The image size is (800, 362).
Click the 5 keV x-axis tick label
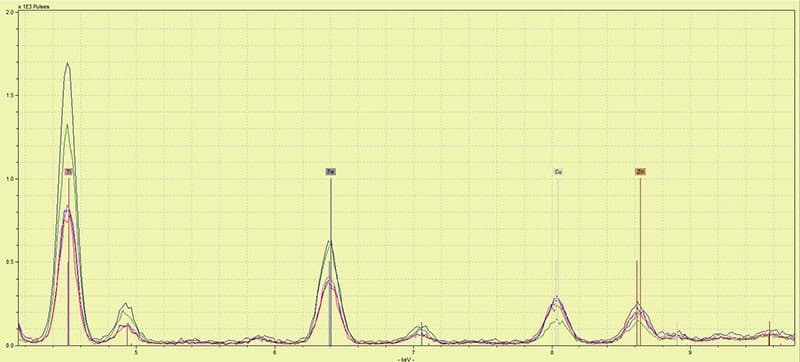click(x=136, y=351)
